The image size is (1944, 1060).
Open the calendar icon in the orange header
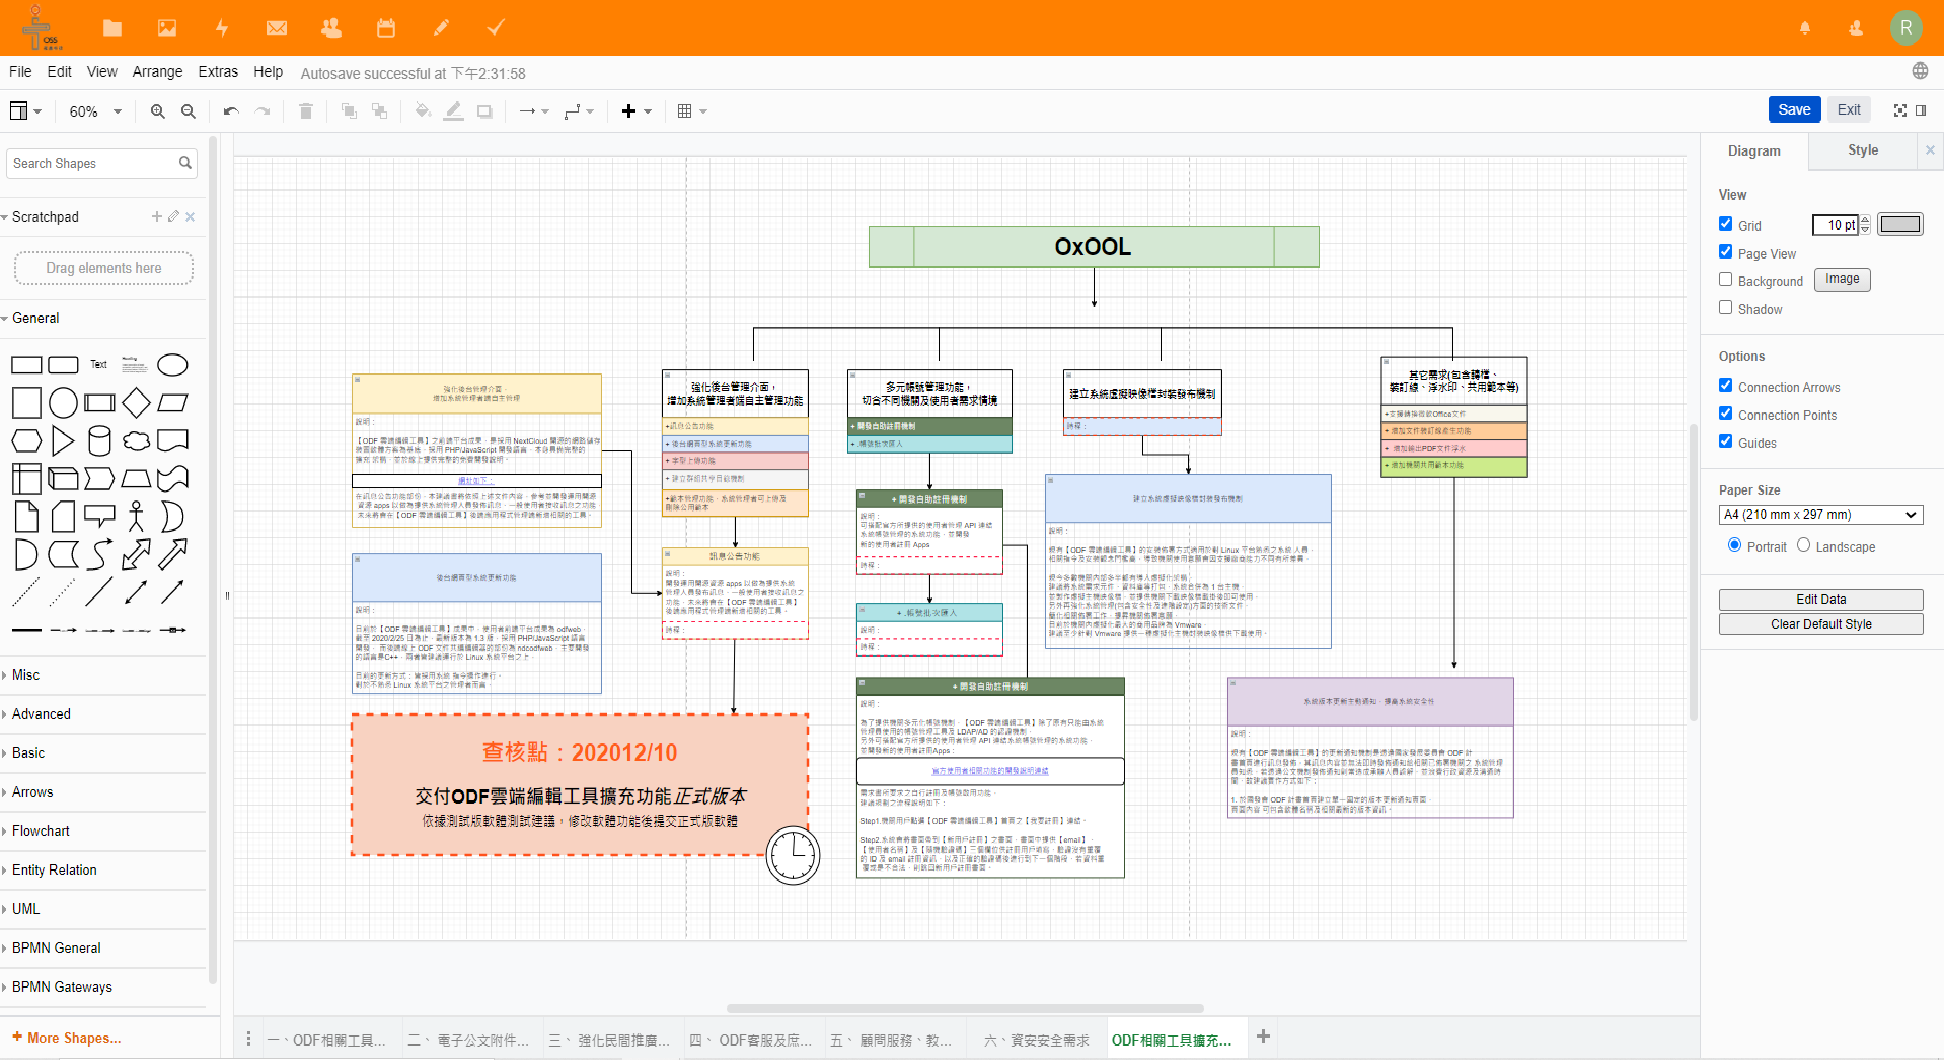click(386, 28)
